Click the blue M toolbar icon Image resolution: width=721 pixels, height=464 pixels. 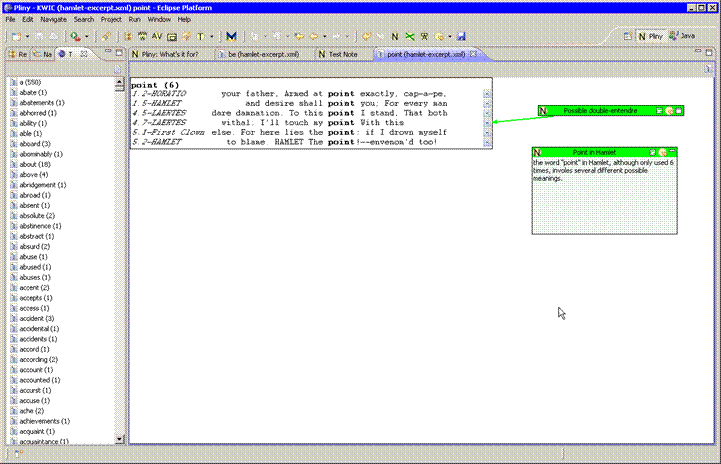pyautogui.click(x=231, y=36)
